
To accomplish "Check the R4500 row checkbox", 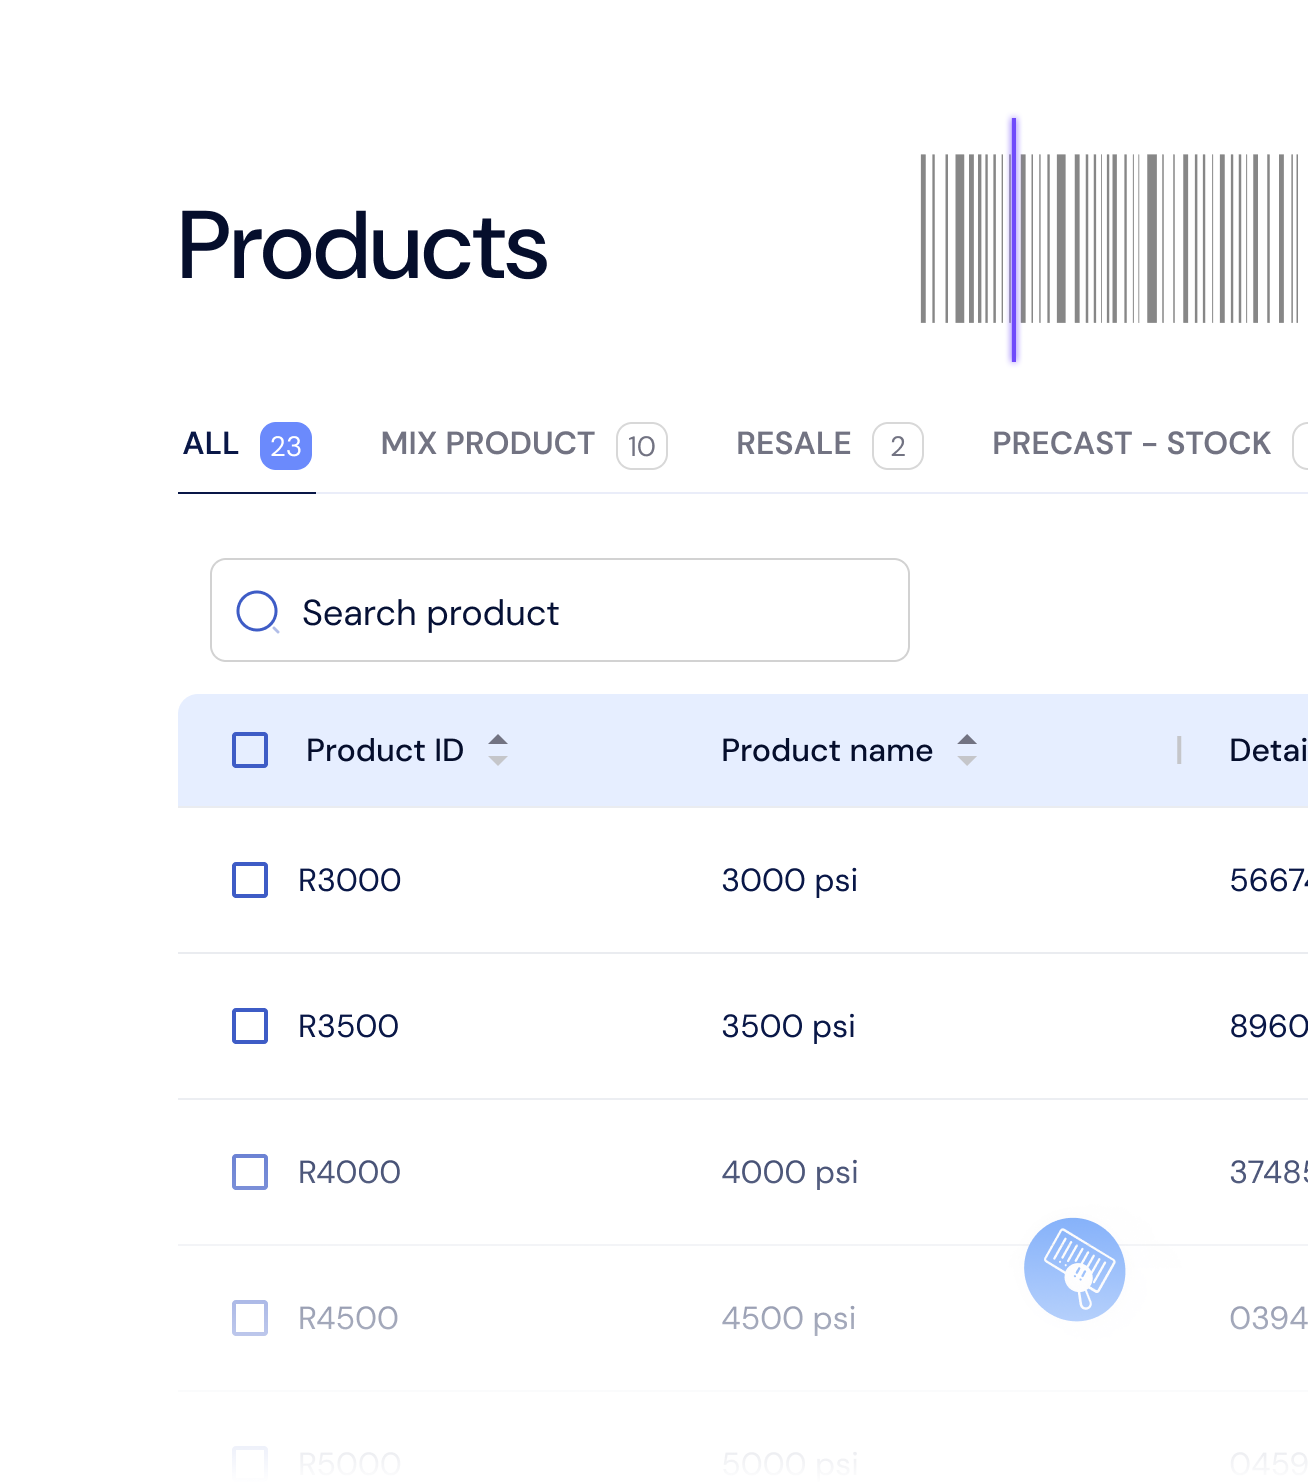I will click(x=250, y=1318).
